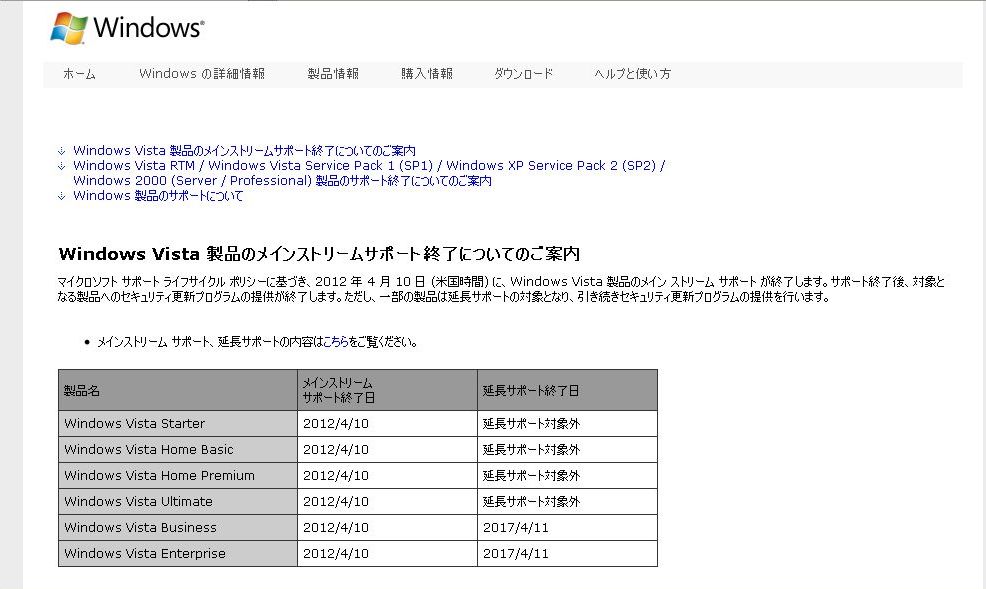Open the 購入情報 menu item
The image size is (986, 589).
point(427,74)
